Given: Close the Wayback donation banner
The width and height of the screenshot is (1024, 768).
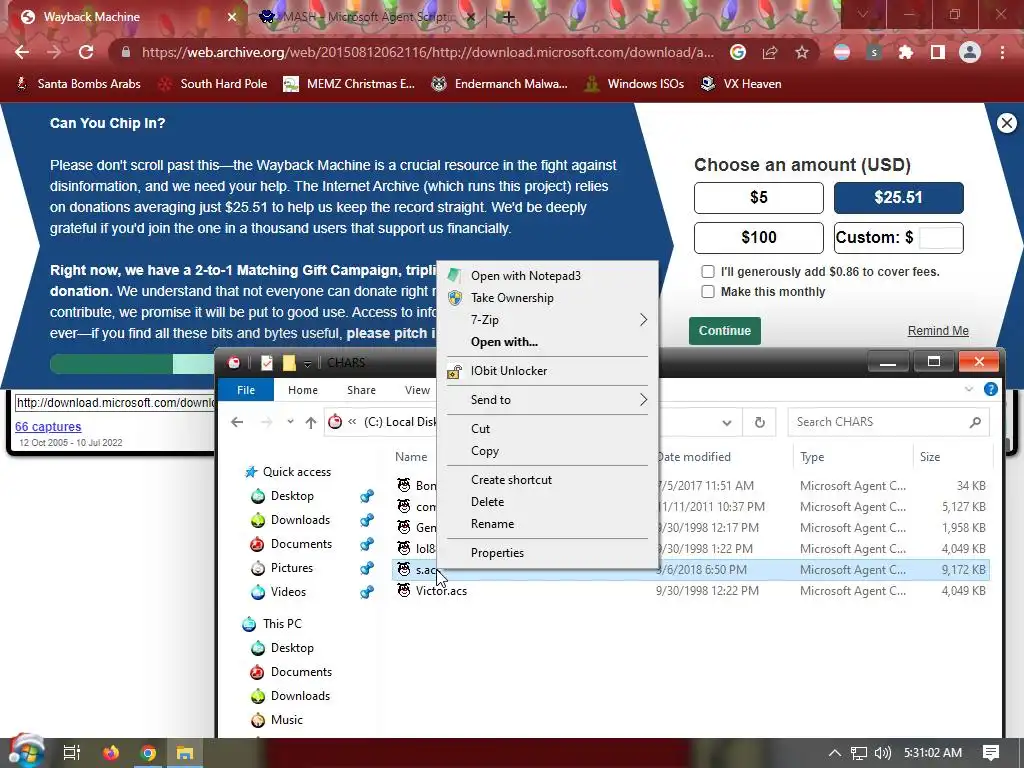Looking at the screenshot, I should (x=1007, y=123).
